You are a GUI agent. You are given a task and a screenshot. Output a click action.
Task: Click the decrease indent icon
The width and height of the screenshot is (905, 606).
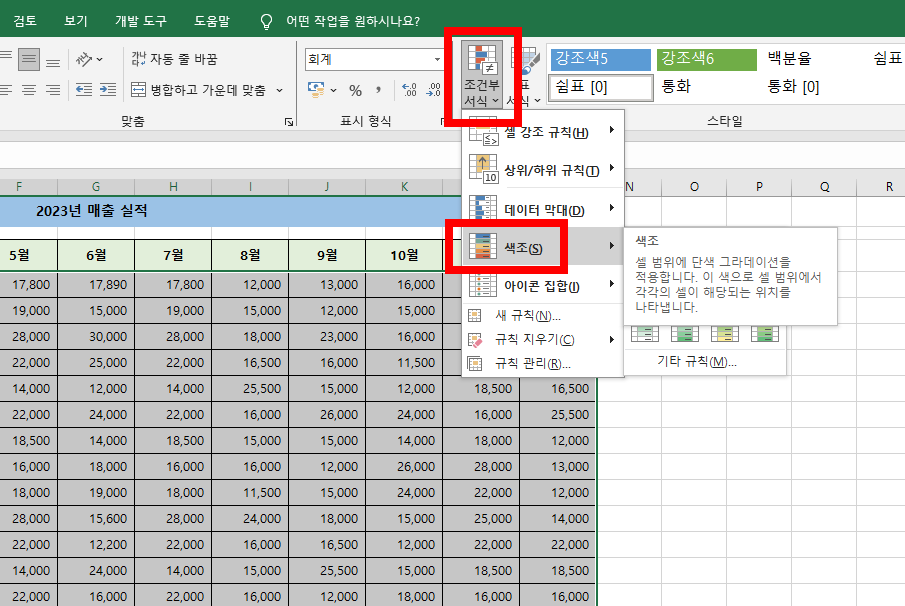coord(84,90)
